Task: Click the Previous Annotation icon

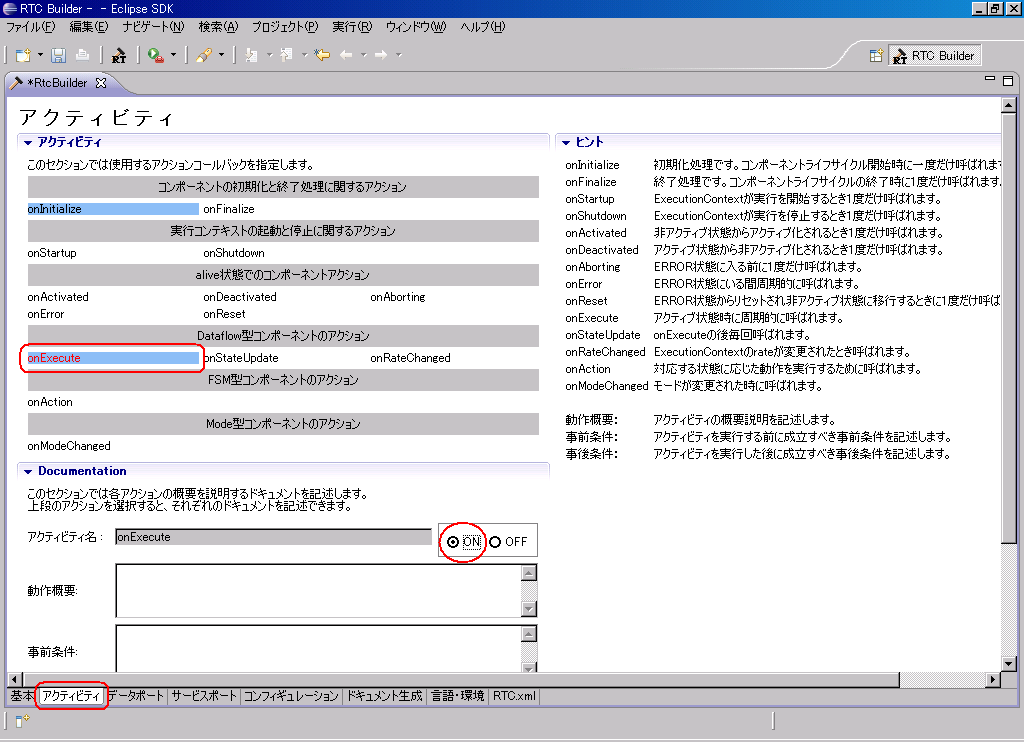Action: pyautogui.click(x=287, y=56)
